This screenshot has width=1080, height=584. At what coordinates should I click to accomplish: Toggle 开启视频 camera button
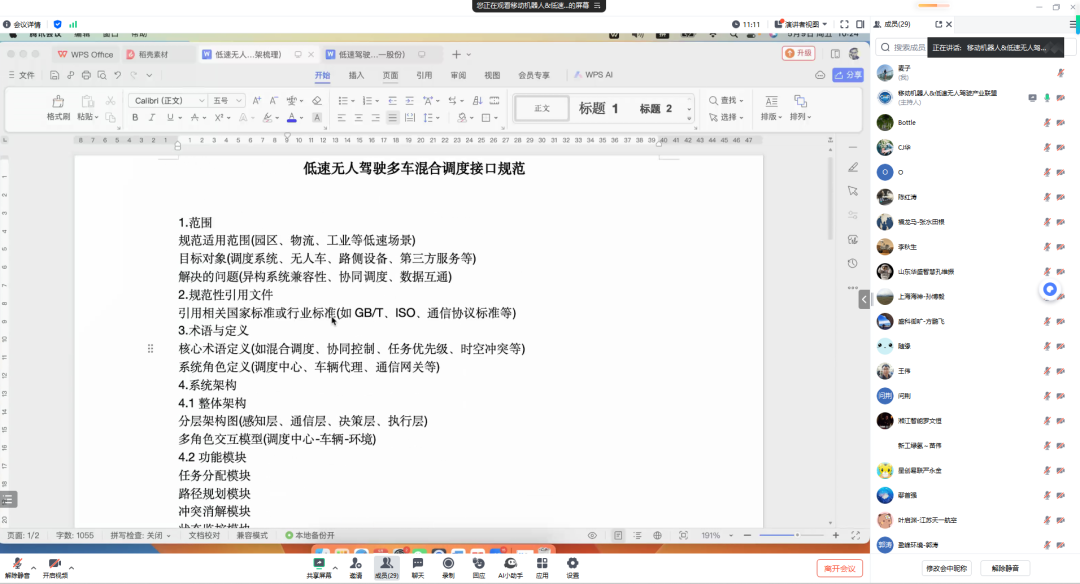click(x=54, y=566)
